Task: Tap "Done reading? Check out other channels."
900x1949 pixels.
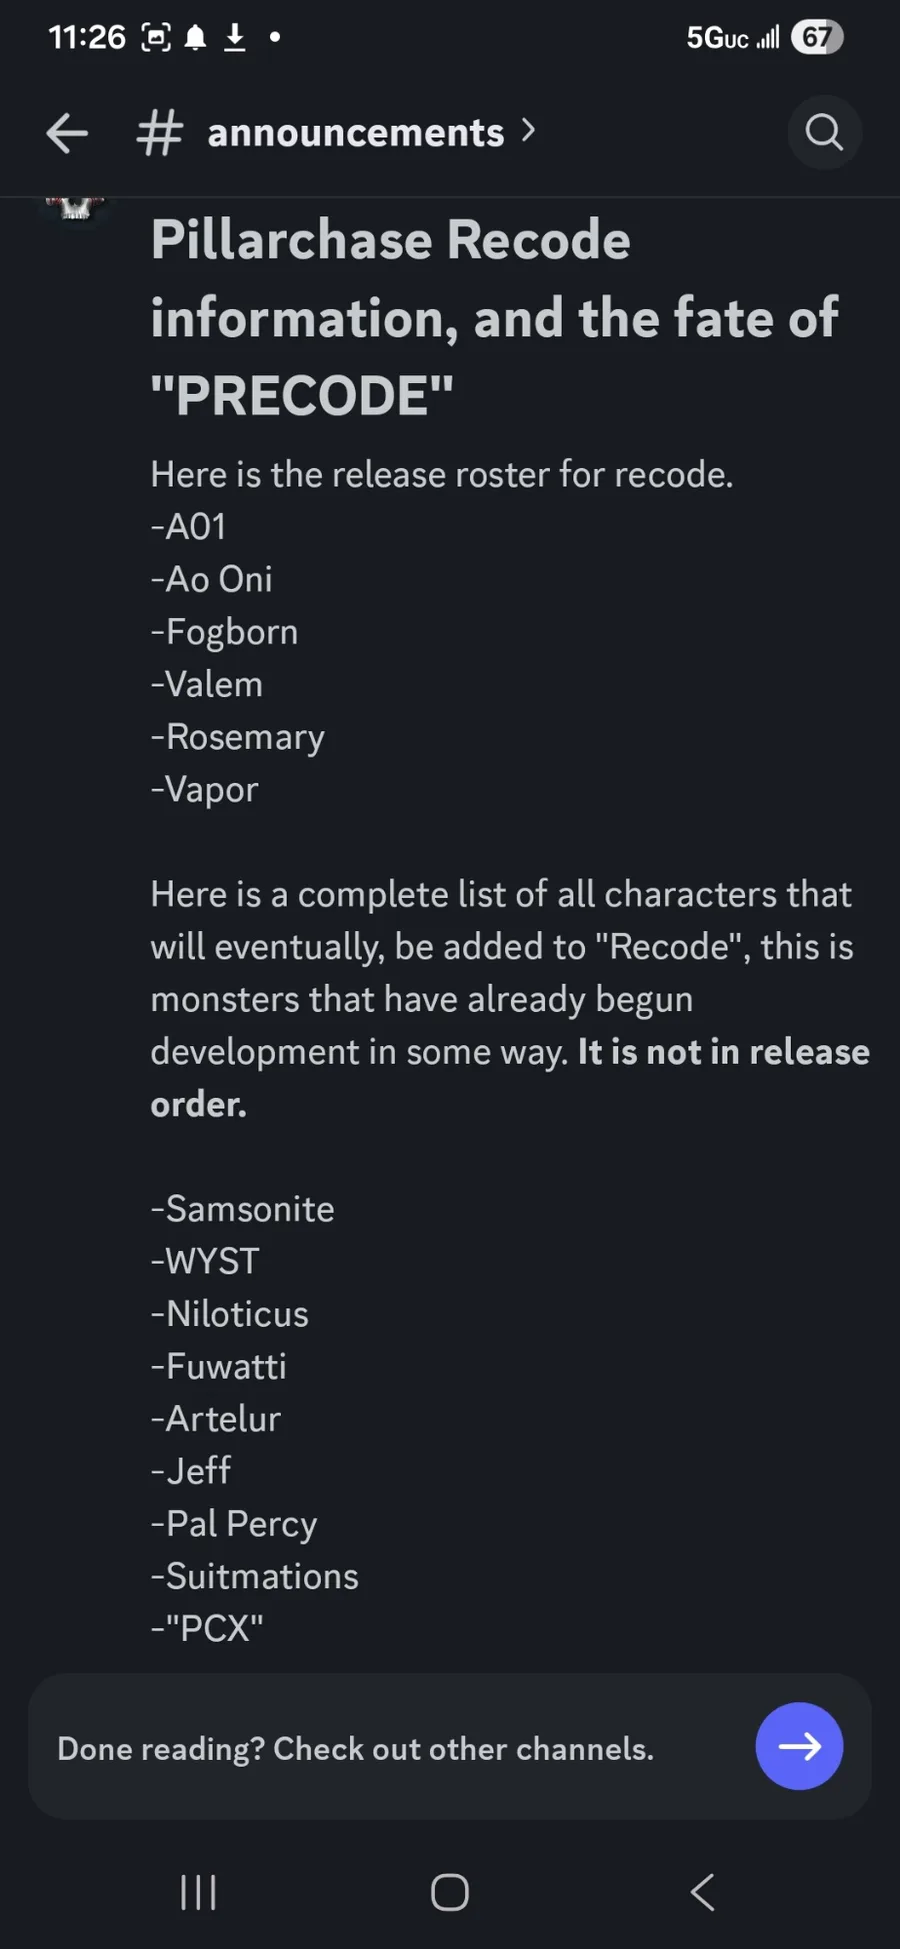Action: 355,1748
